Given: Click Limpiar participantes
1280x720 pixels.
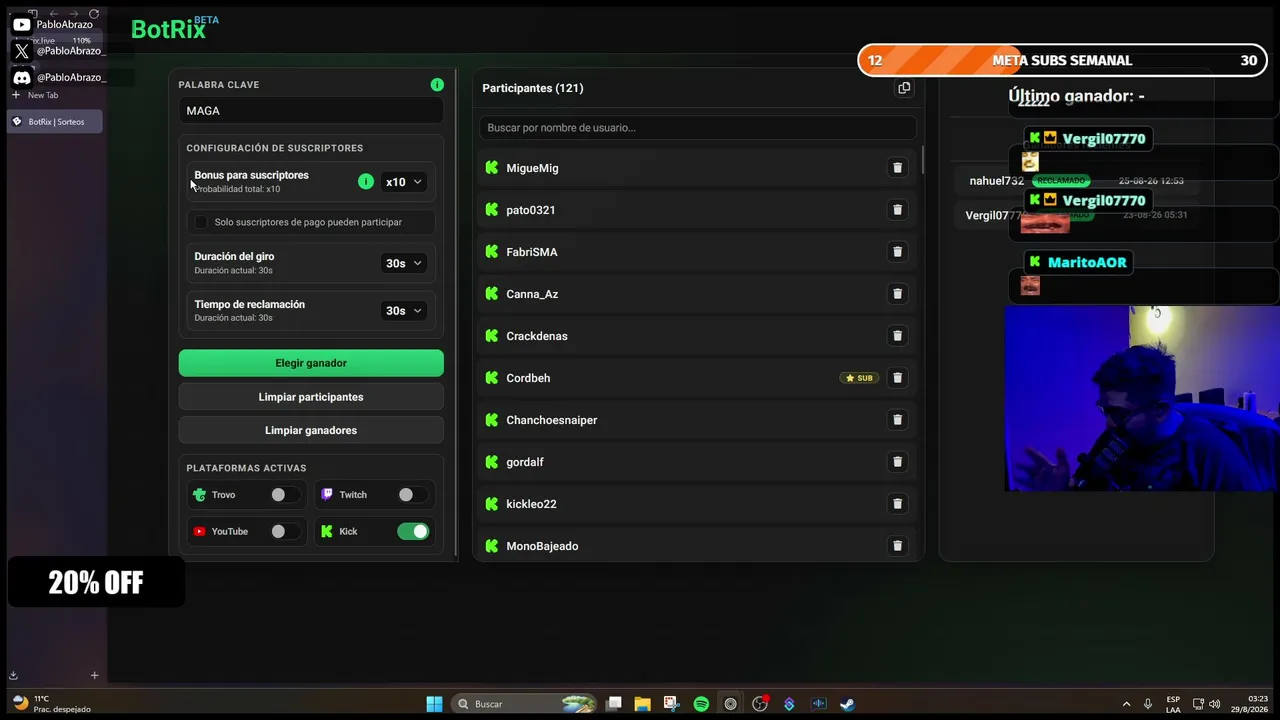Looking at the screenshot, I should [x=311, y=397].
